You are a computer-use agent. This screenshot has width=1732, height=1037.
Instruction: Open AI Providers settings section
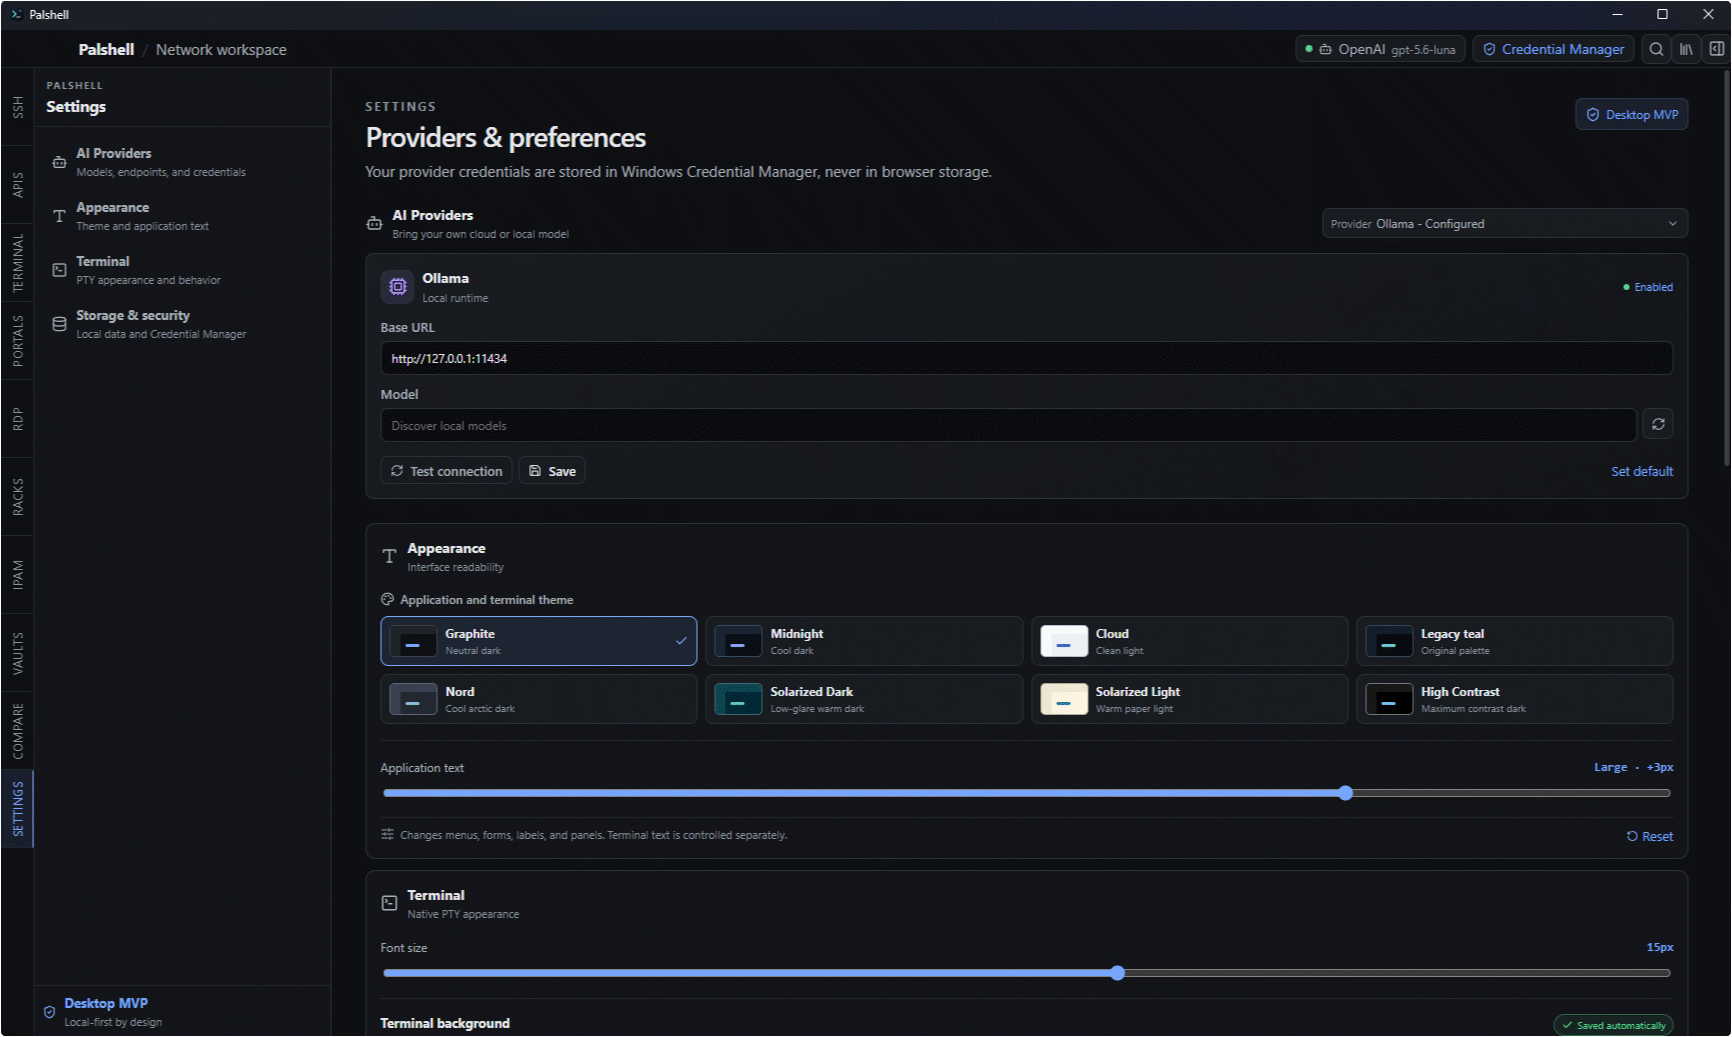[182, 162]
